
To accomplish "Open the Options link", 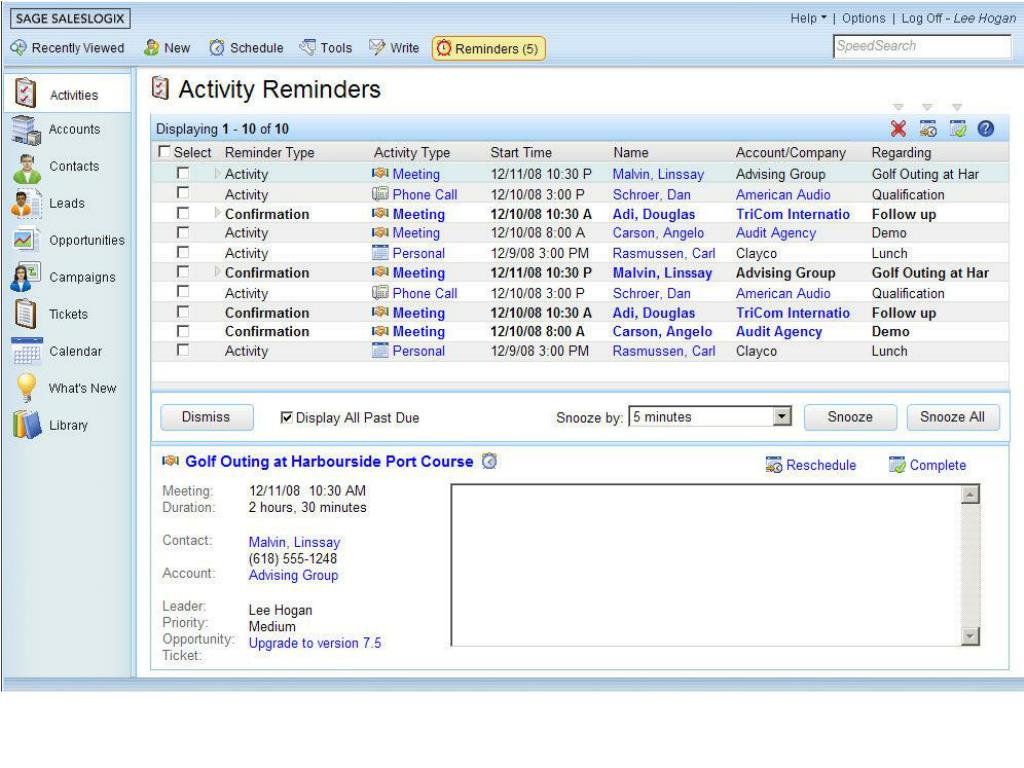I will [x=863, y=18].
